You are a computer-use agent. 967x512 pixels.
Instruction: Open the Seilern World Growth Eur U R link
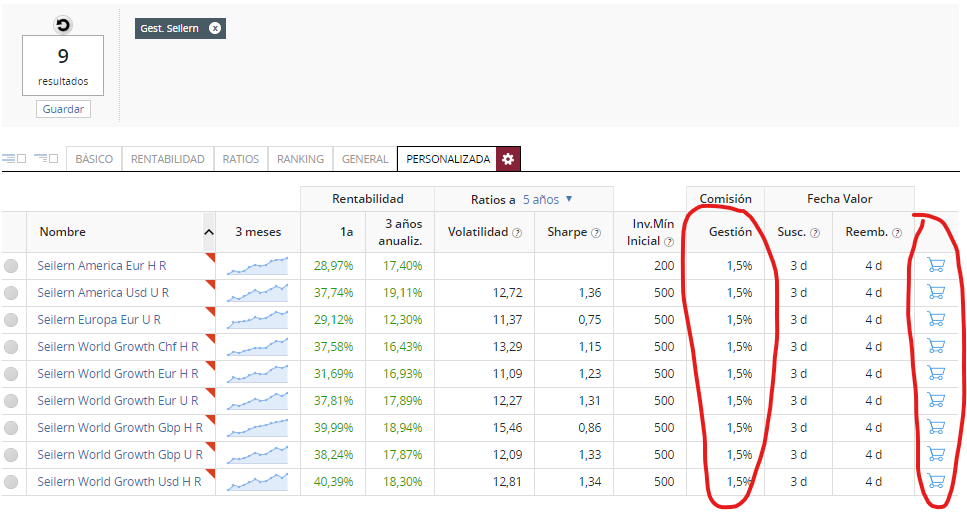pyautogui.click(x=118, y=401)
